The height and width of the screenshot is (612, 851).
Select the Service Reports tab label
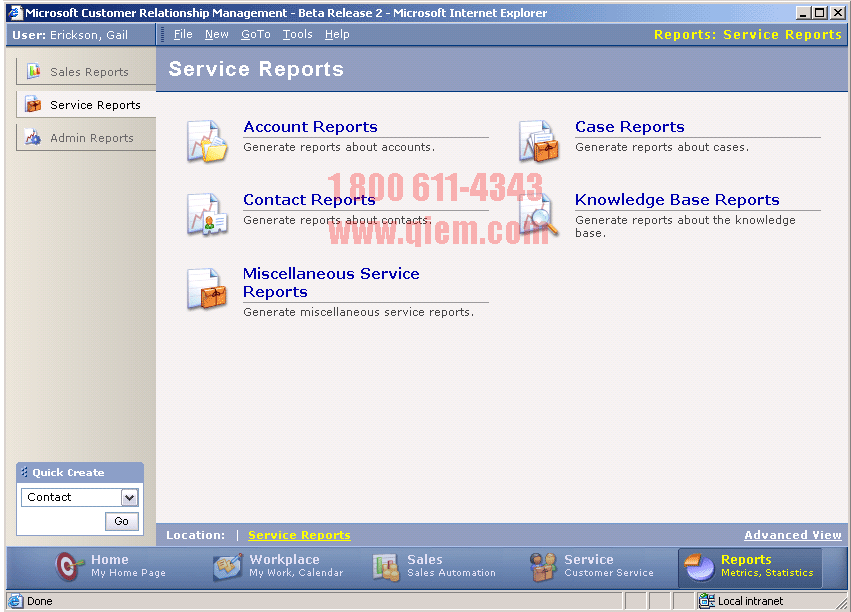coord(95,105)
